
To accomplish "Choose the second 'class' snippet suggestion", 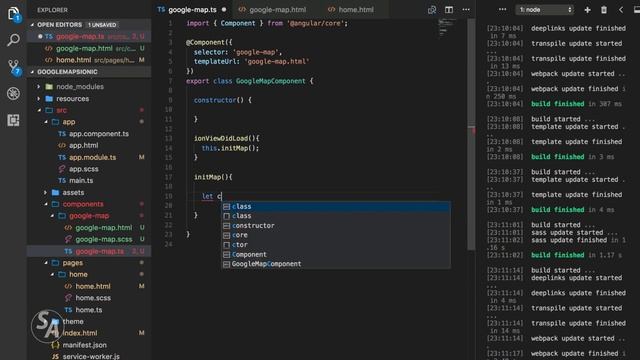I will click(x=336, y=216).
